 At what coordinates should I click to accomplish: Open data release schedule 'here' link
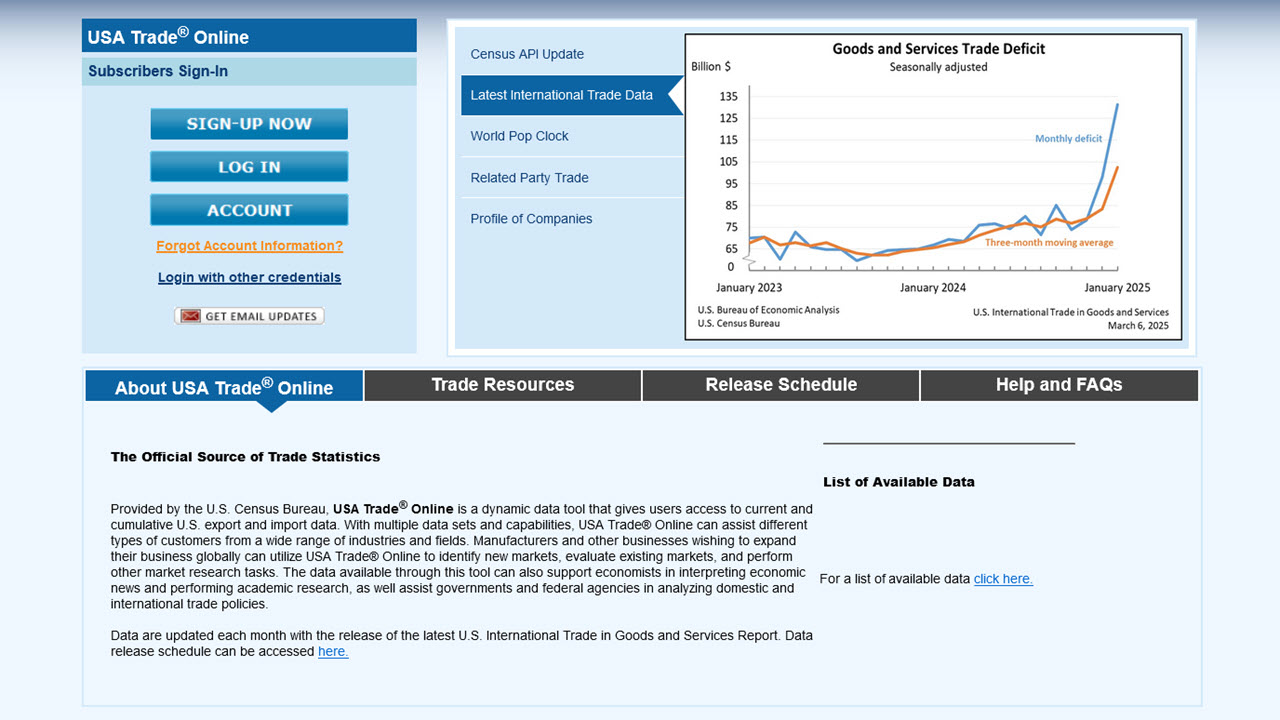(x=333, y=652)
